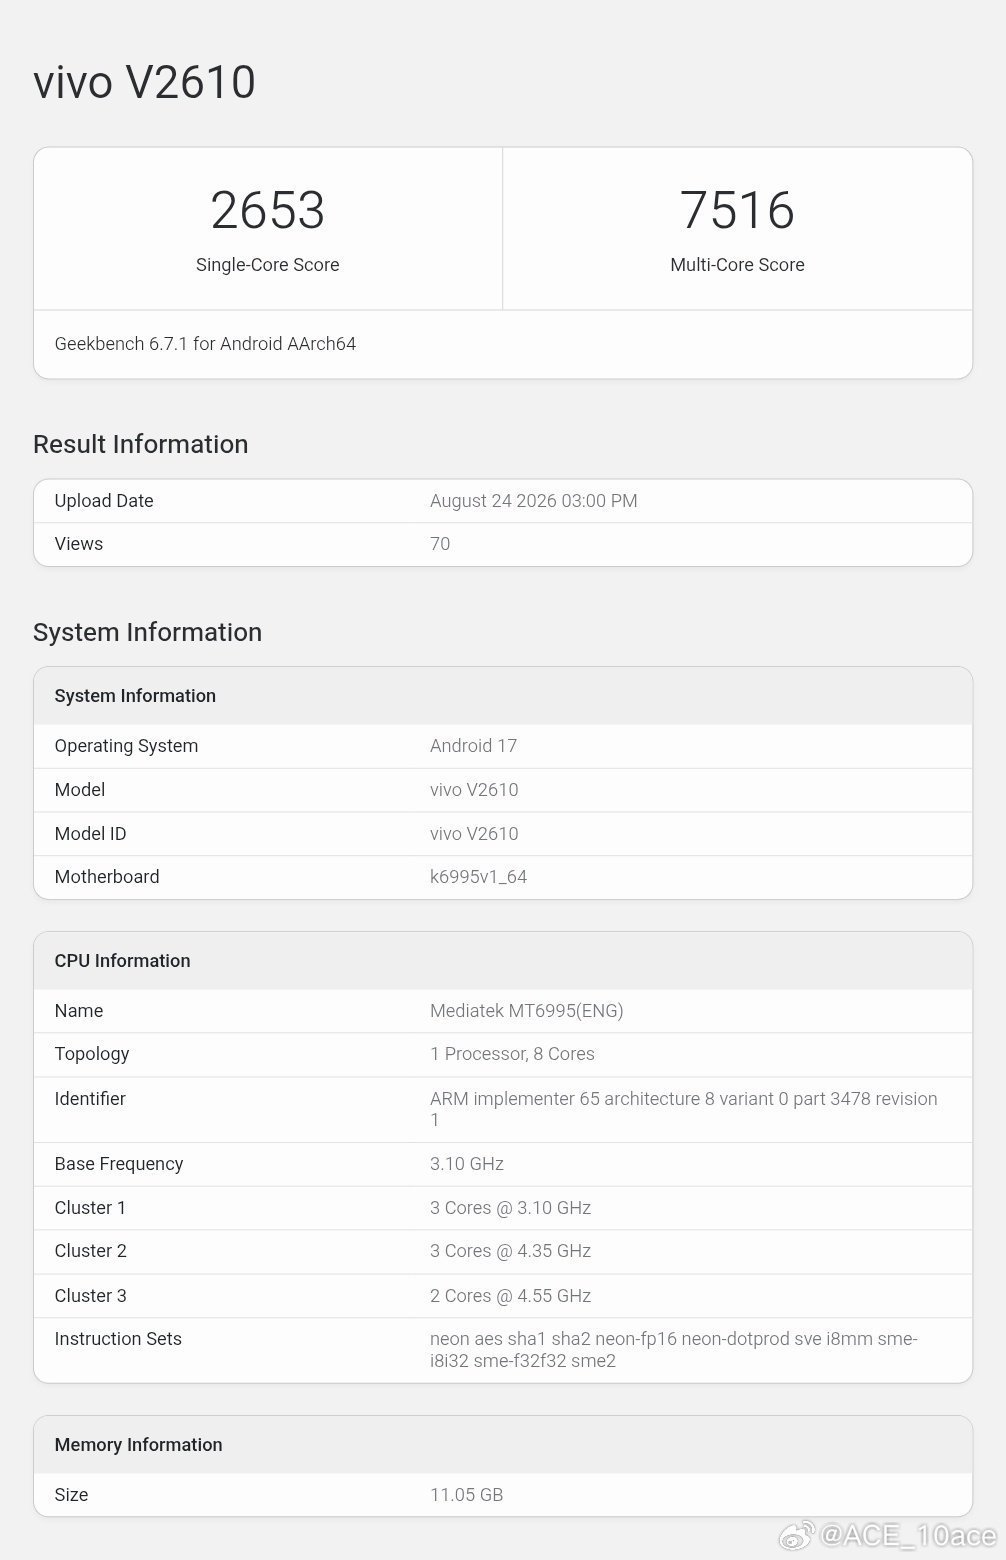
Task: Click the Cluster 3 label
Action: pos(90,1296)
